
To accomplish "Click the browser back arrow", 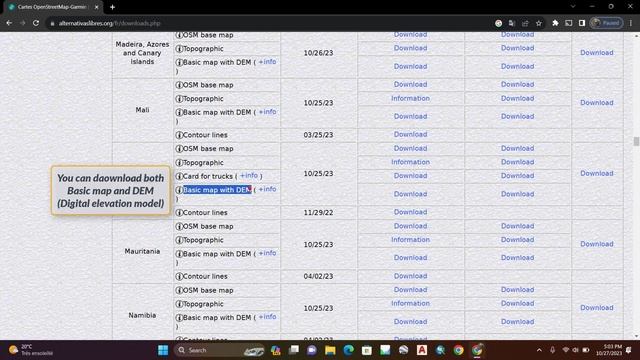I will pos(9,23).
